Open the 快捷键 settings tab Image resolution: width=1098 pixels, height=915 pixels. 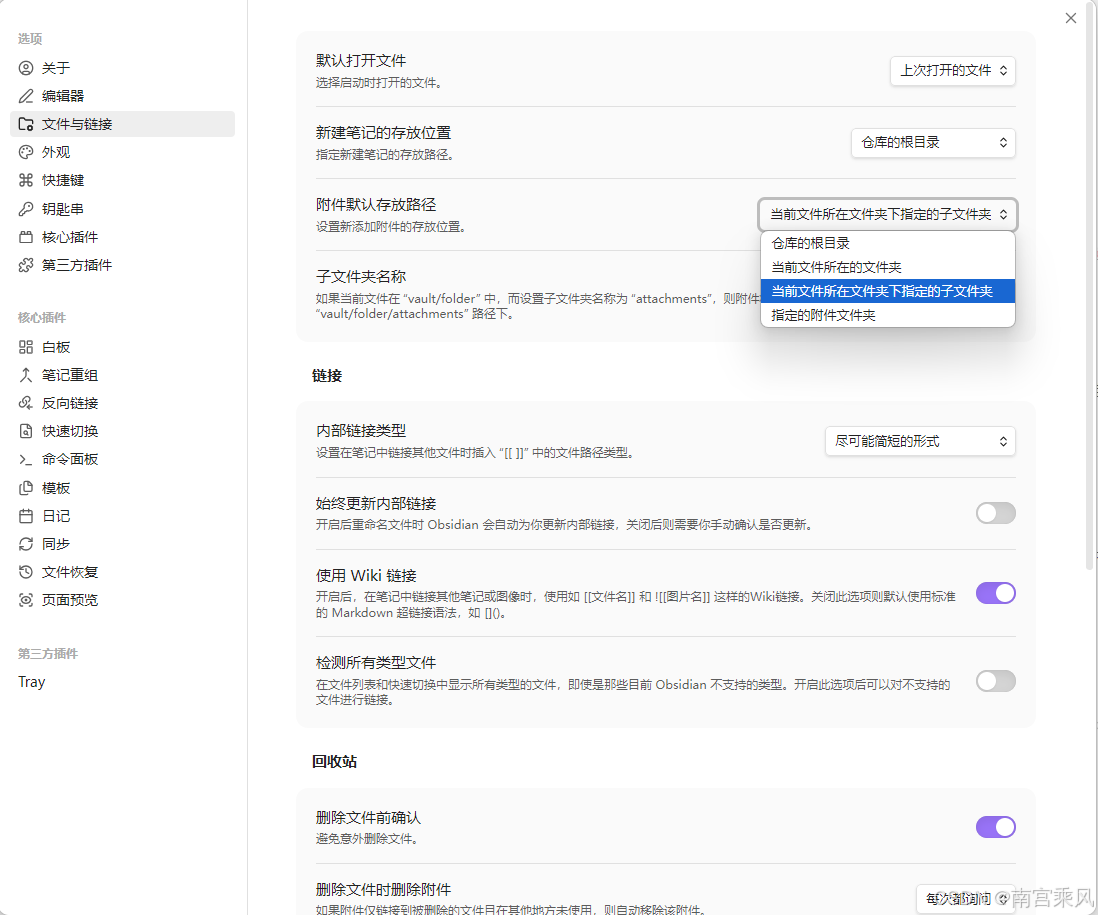click(x=123, y=180)
